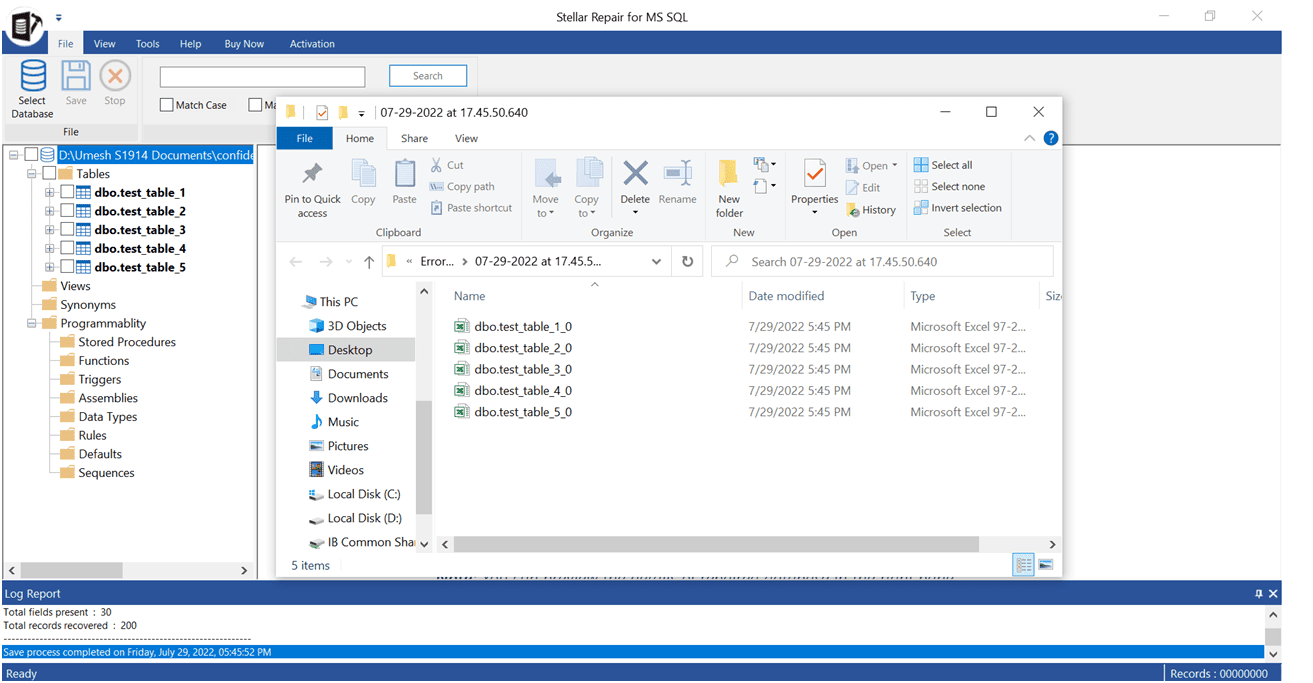Switch to large thumbnails view icon
The width and height of the screenshot is (1313, 683).
point(1045,565)
